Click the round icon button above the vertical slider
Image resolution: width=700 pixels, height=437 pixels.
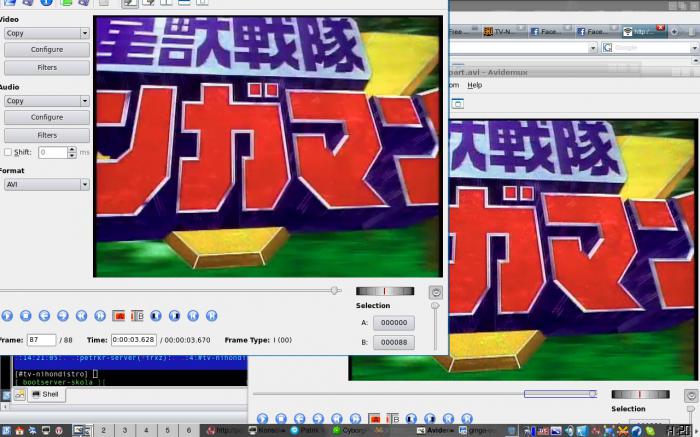pyautogui.click(x=436, y=292)
